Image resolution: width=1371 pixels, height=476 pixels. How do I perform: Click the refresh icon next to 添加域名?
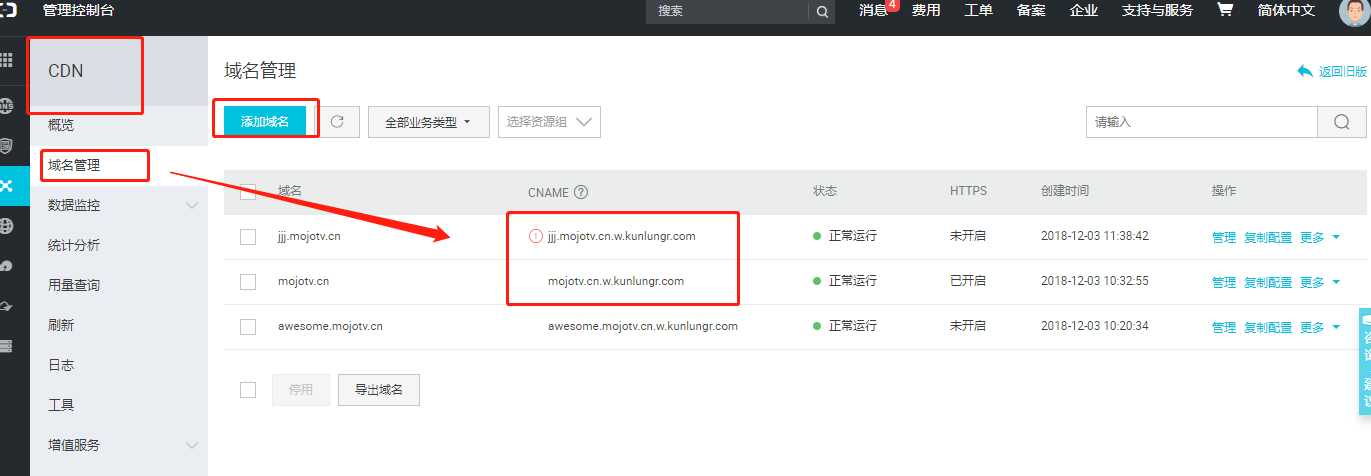338,121
